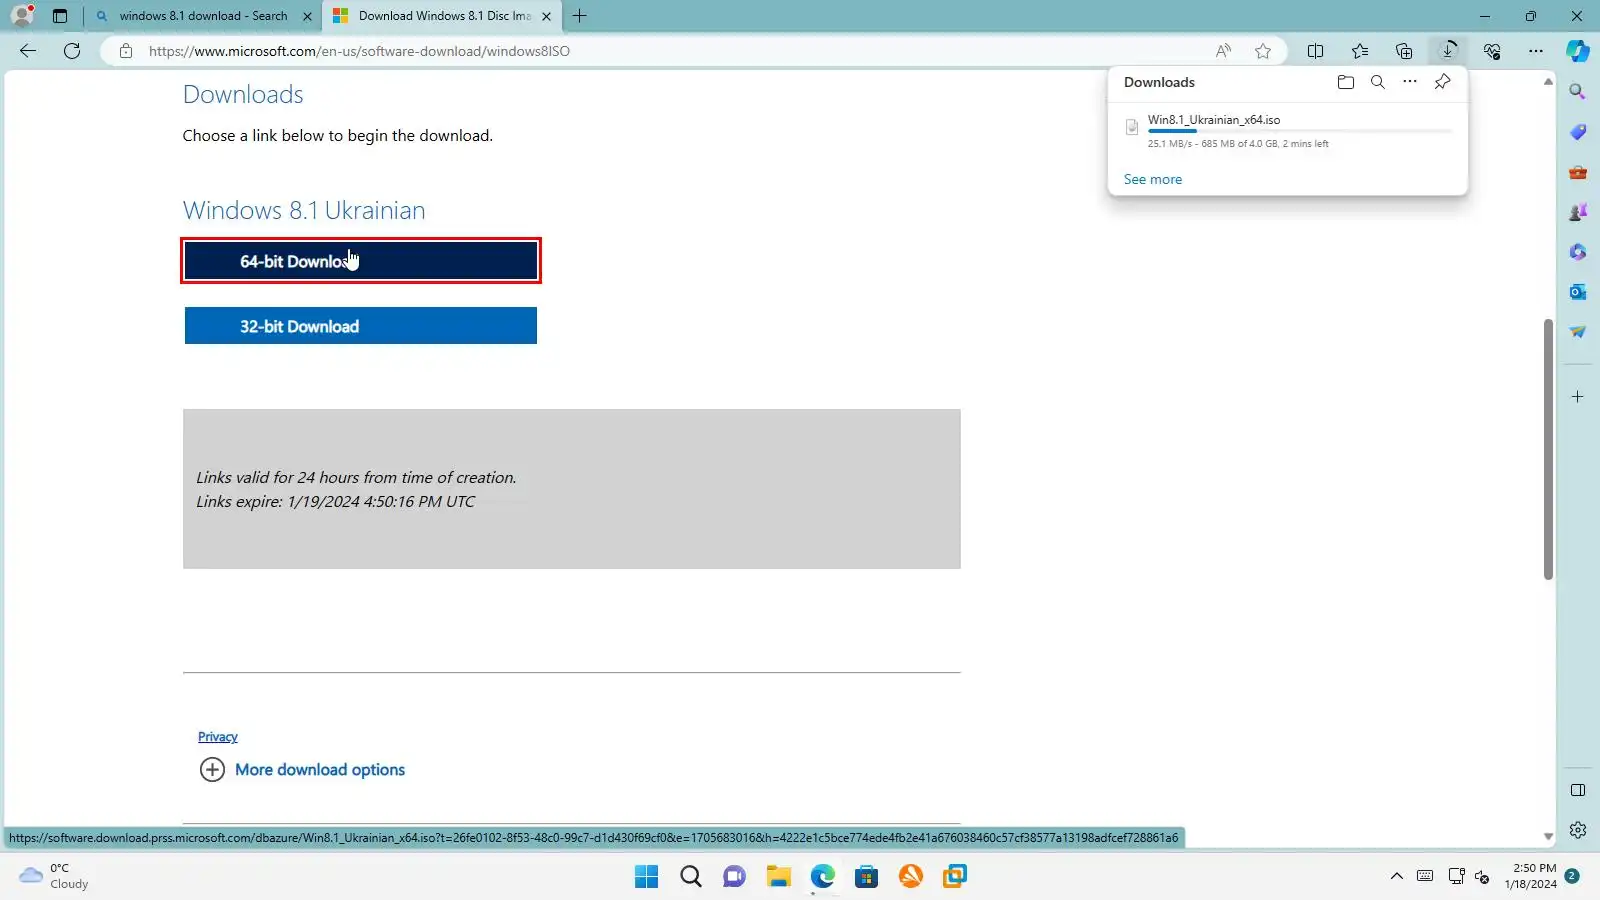Select Download Windows 8.1 Disc Image tab
The width and height of the screenshot is (1600, 900).
point(444,16)
